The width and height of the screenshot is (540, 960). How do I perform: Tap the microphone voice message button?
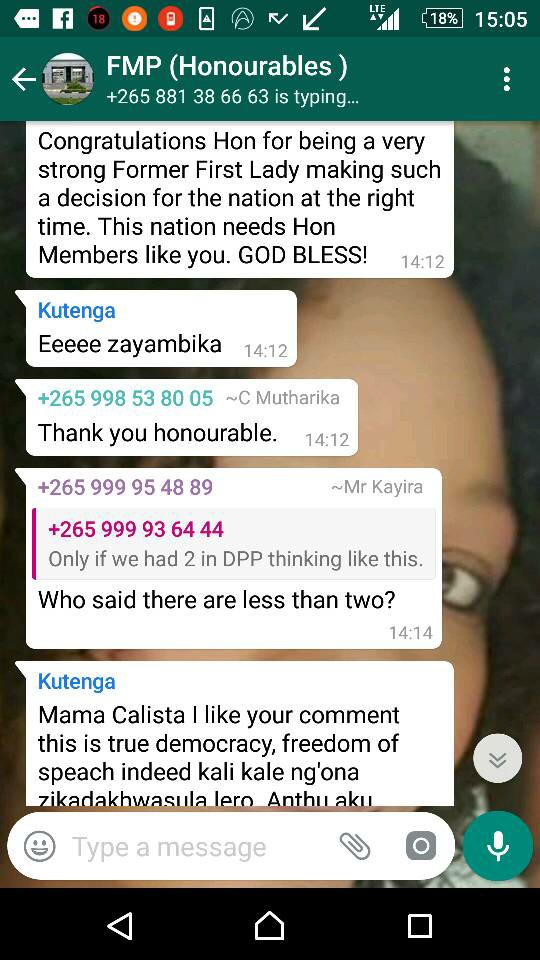pos(498,846)
